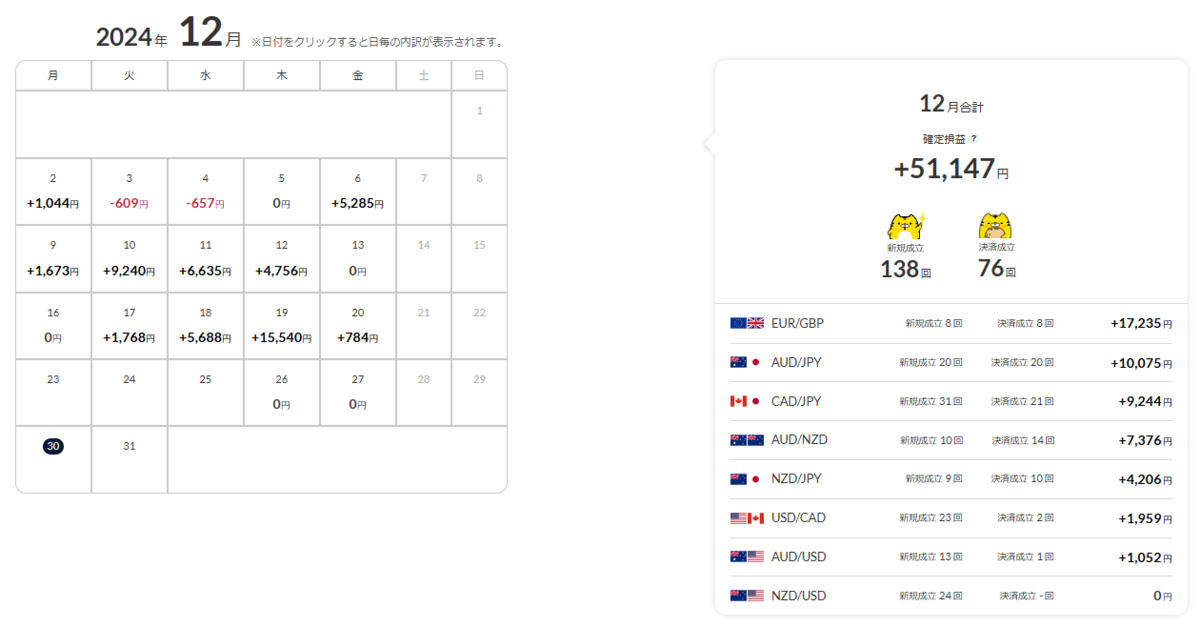
Task: Click the CAD/JPY flag pair icon
Action: point(747,401)
